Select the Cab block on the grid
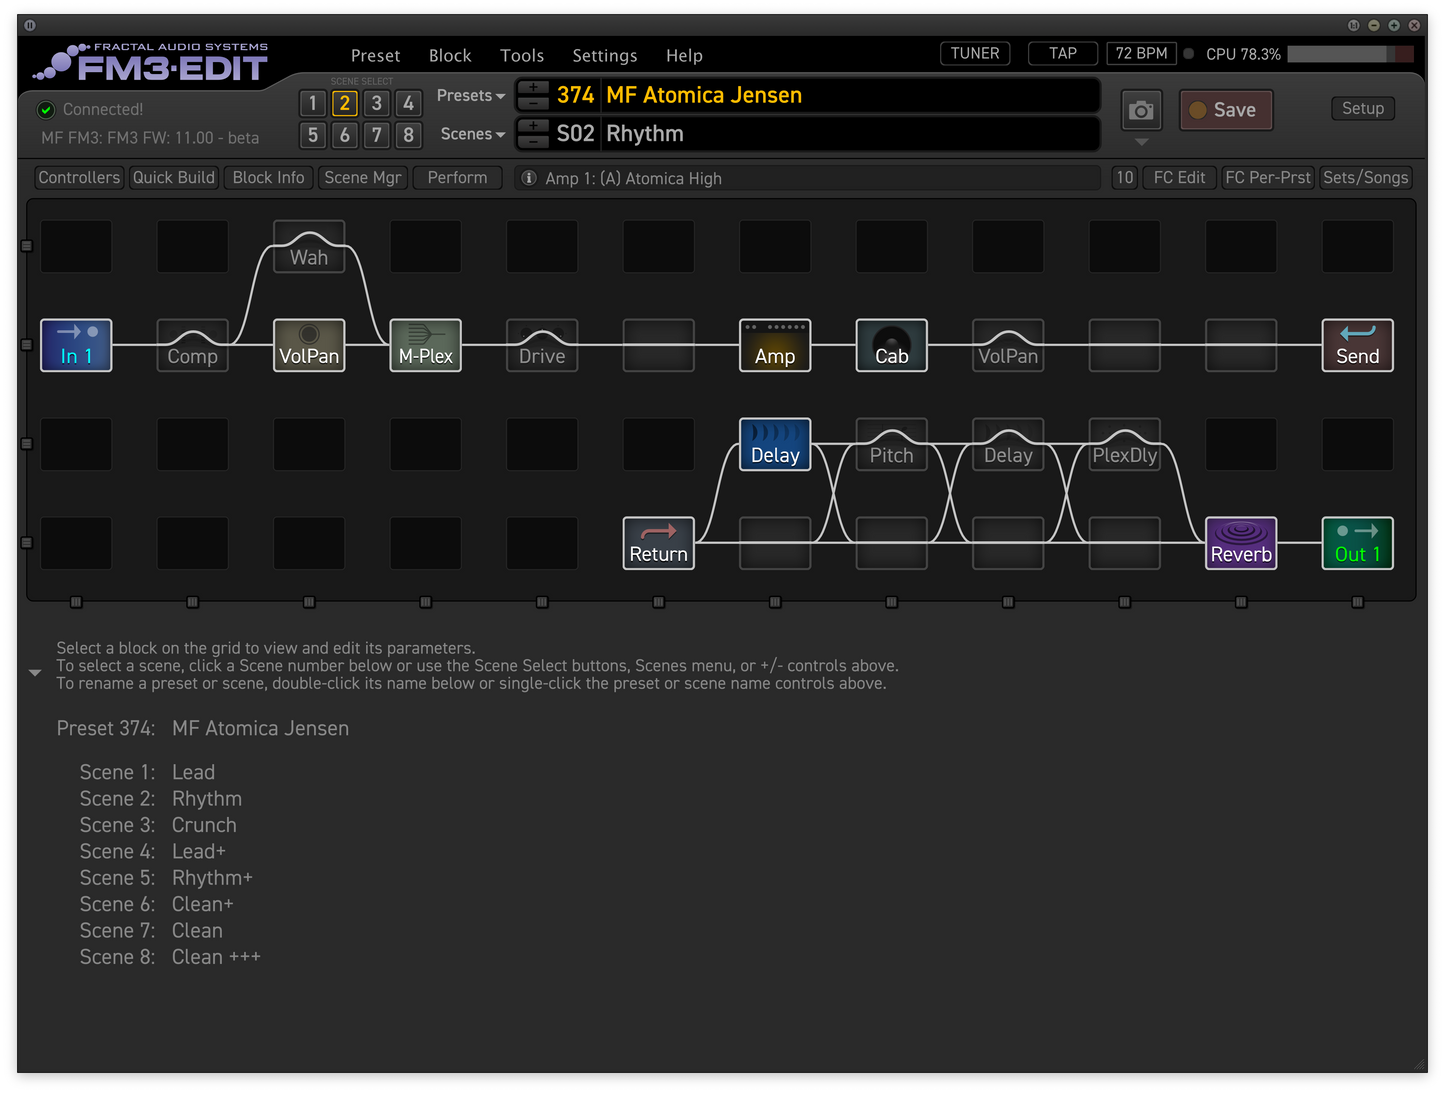 point(891,345)
